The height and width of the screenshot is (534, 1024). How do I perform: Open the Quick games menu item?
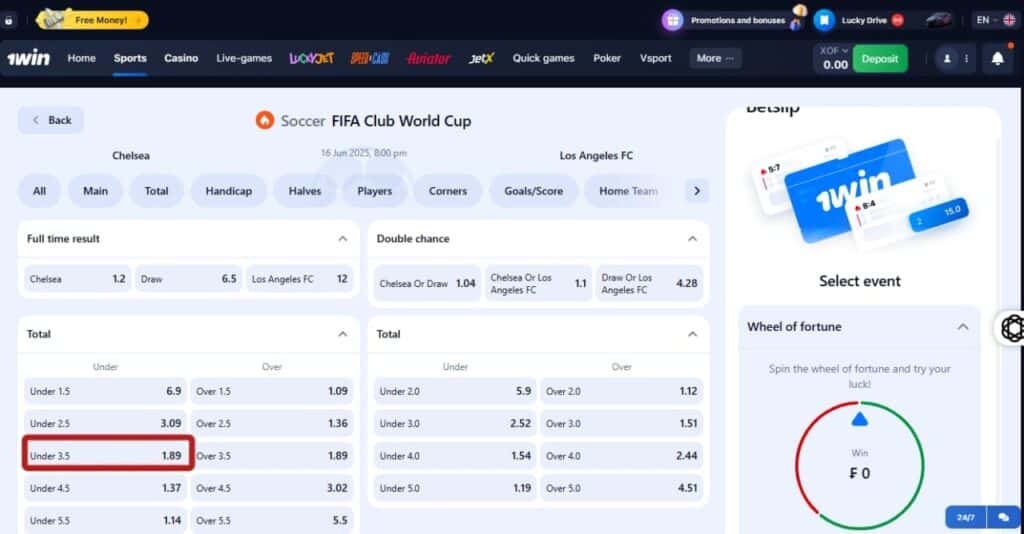pos(543,58)
